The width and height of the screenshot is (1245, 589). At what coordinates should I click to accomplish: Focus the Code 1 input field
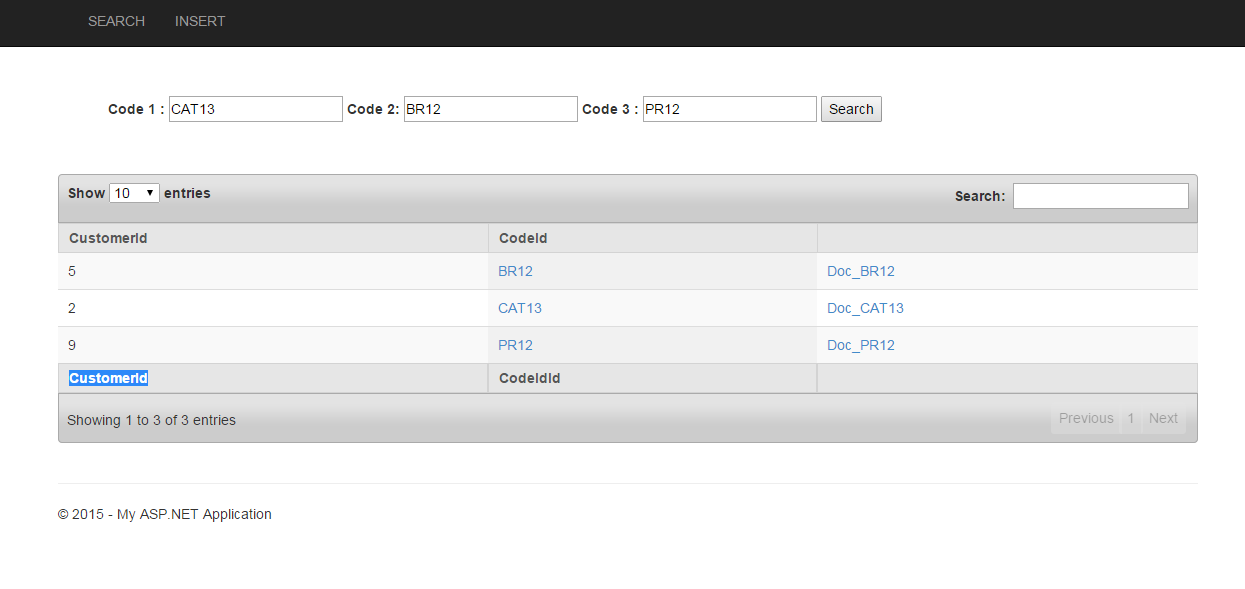coord(255,109)
